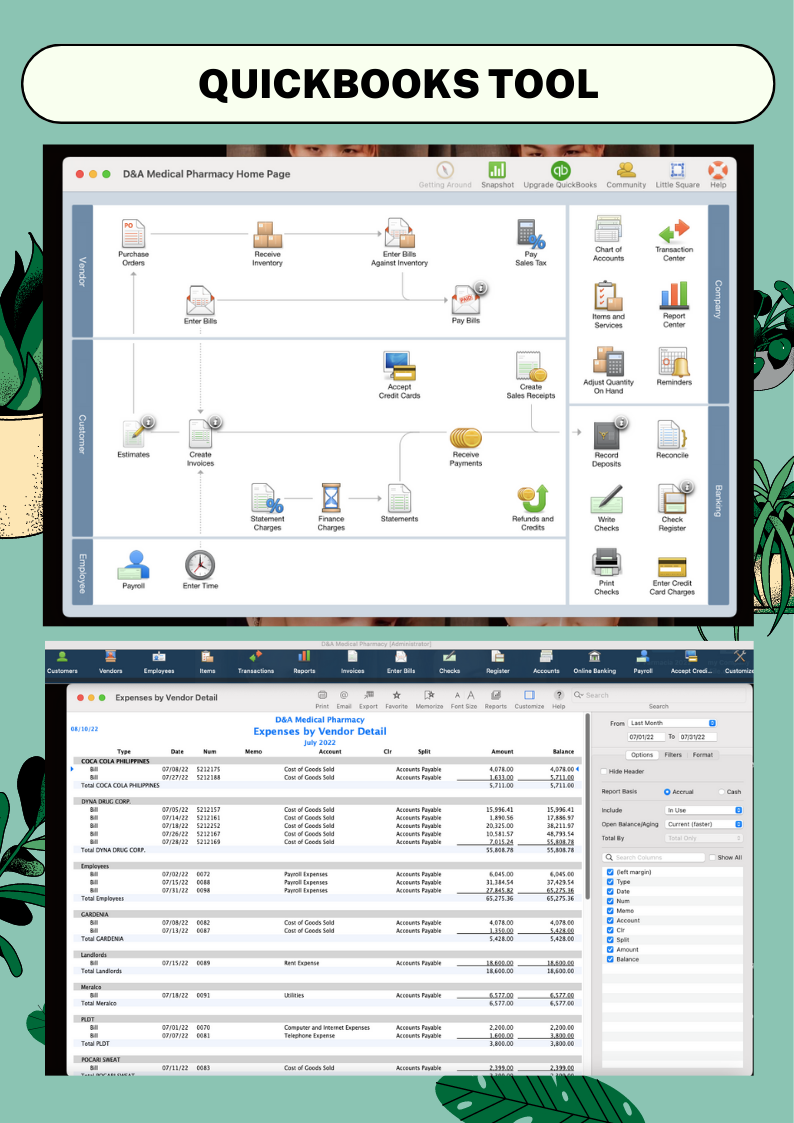Uncheck the Split column checkbox
This screenshot has width=794, height=1123.
point(610,940)
